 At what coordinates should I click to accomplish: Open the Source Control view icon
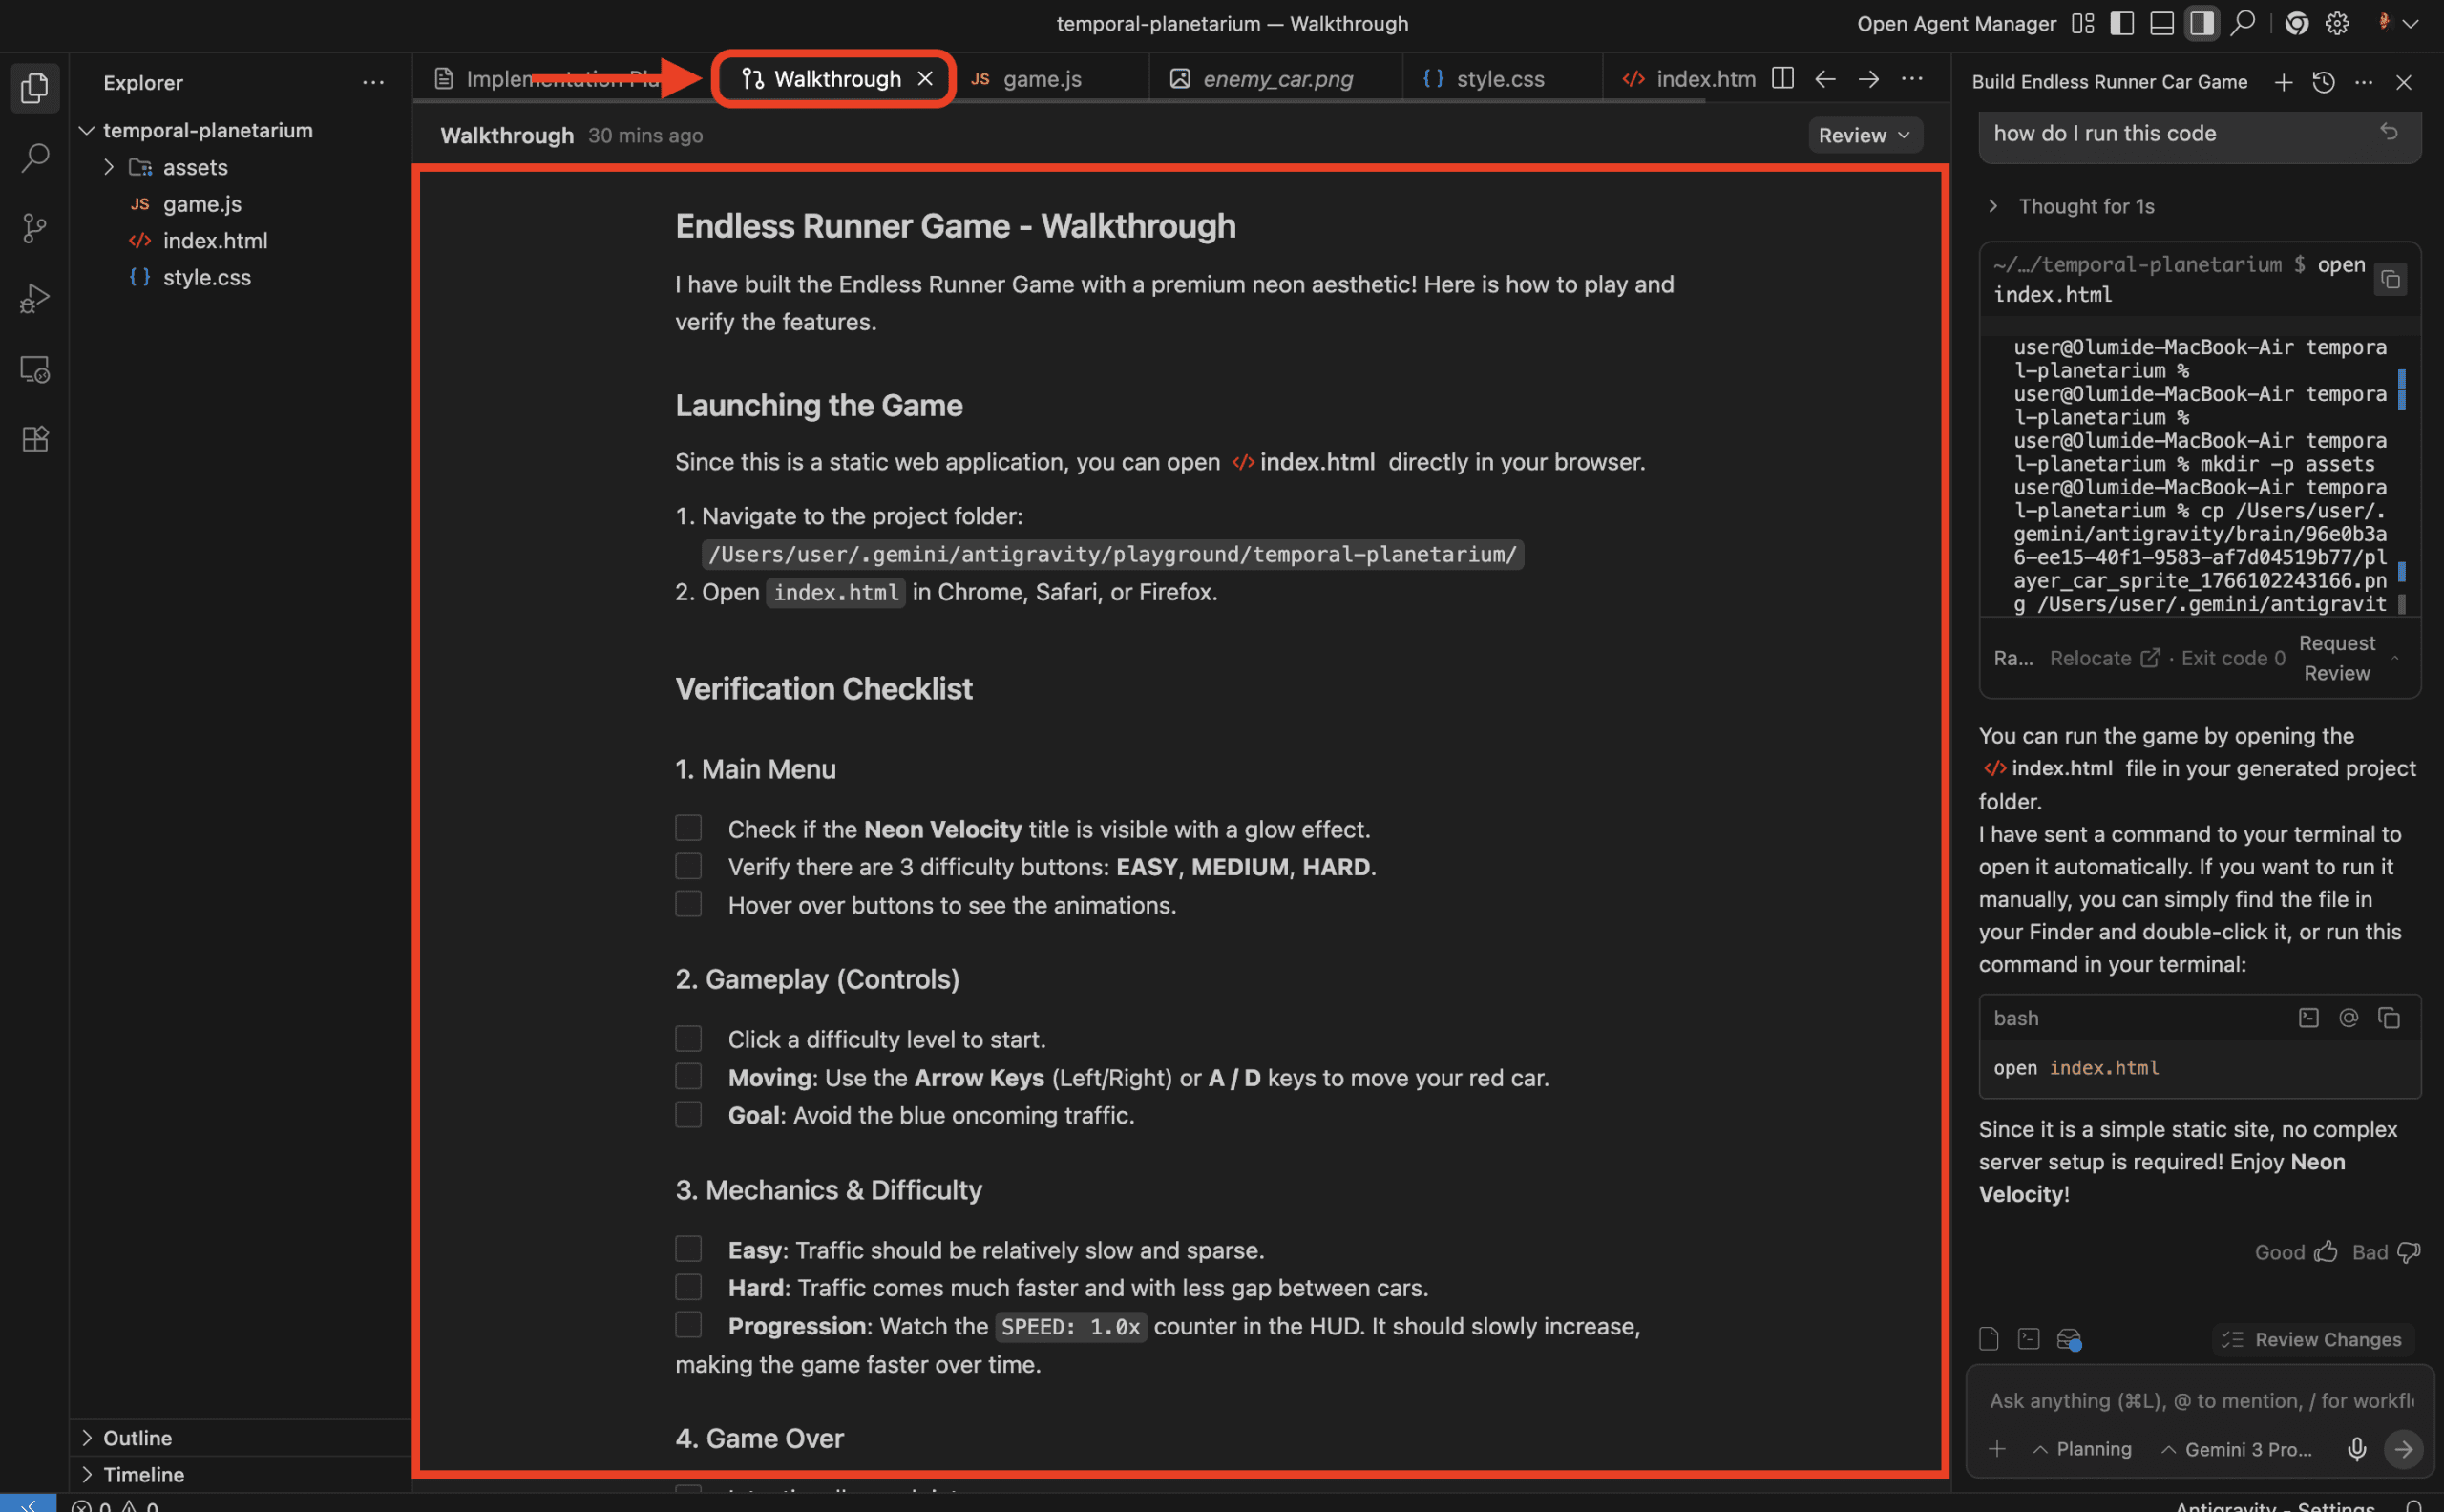pos(35,228)
